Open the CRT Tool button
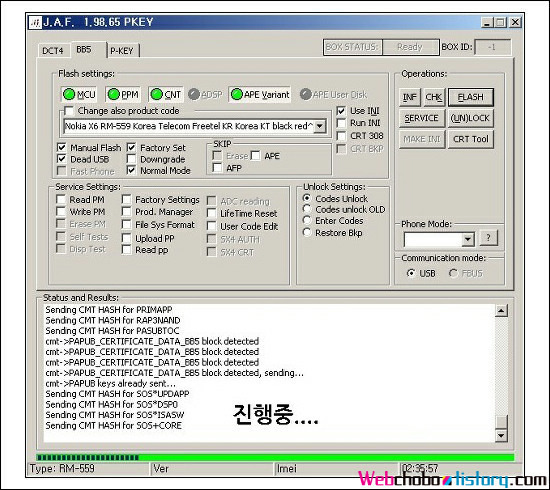The image size is (550, 490). (470, 139)
